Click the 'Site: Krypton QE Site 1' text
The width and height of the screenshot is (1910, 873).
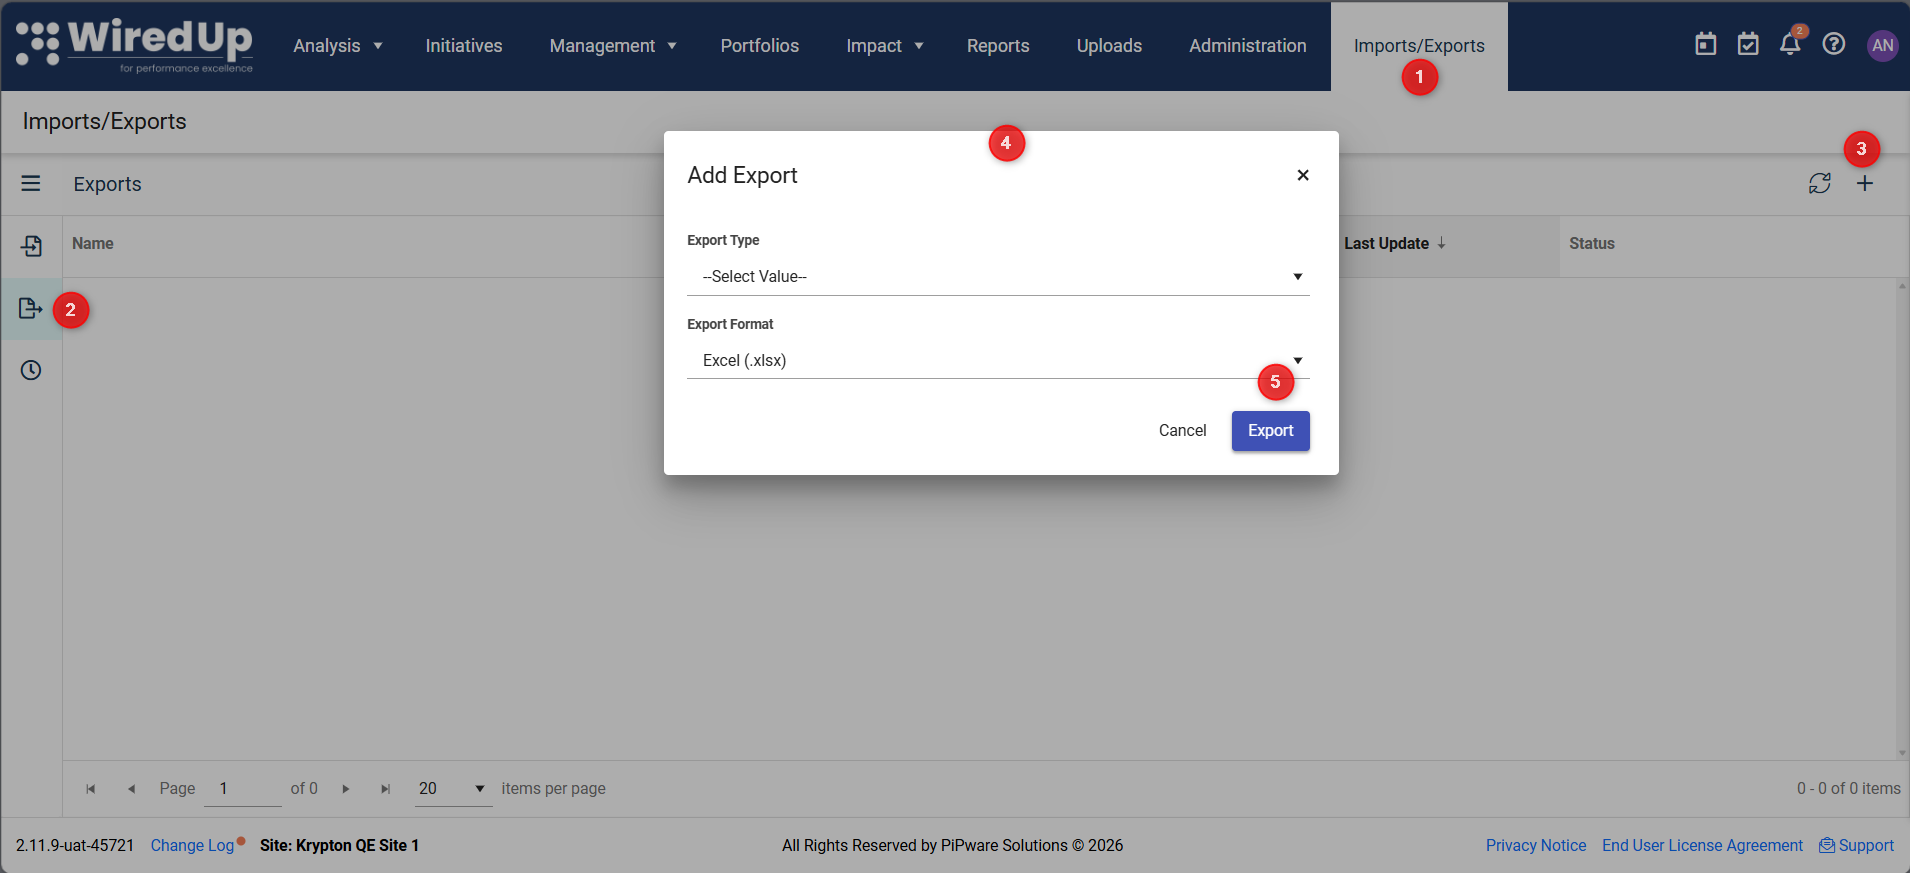(x=339, y=846)
